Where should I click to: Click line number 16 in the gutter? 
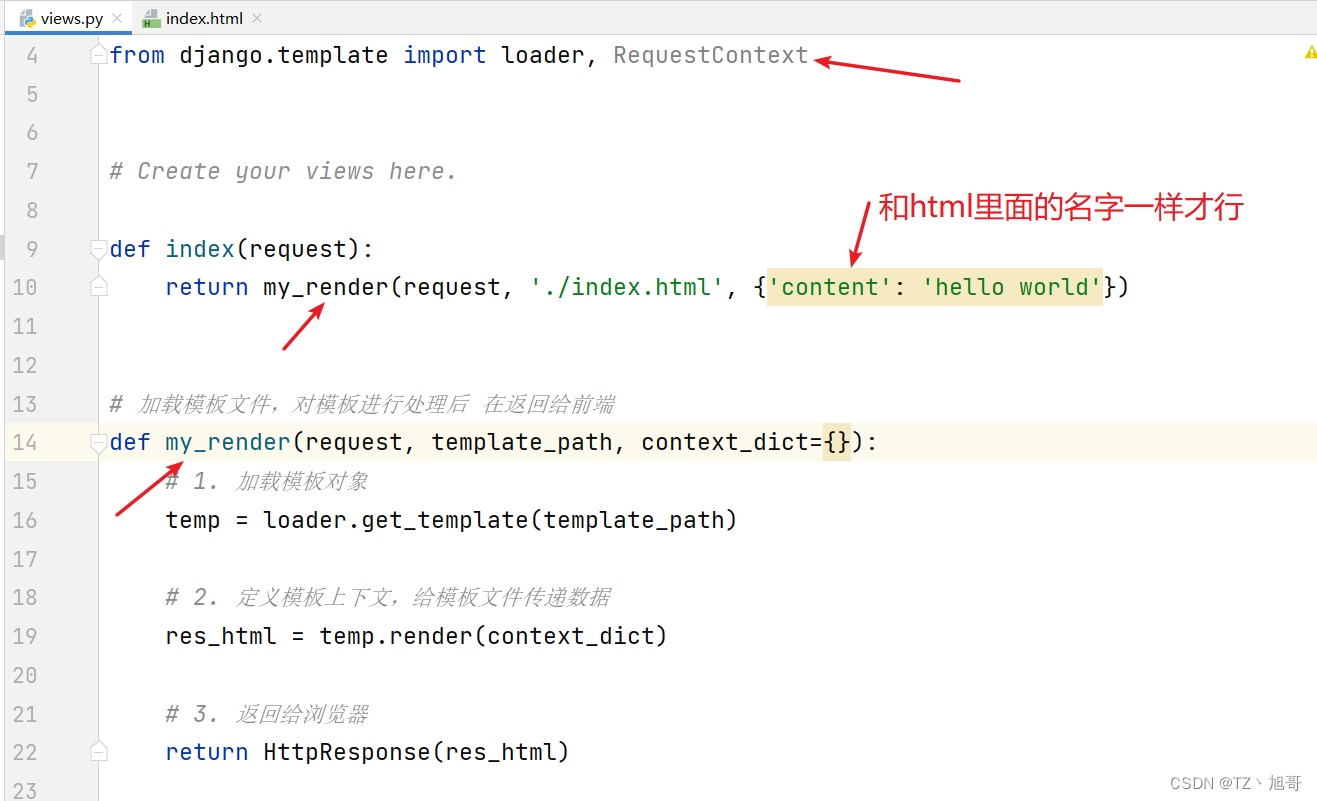[25, 520]
